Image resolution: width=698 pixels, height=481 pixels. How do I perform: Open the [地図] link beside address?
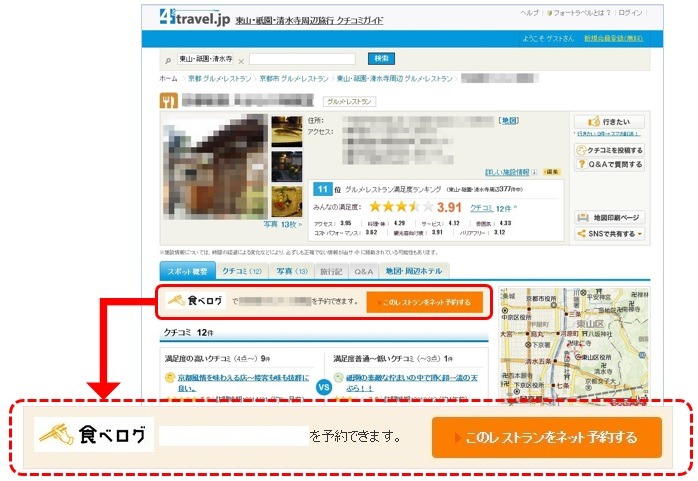click(x=509, y=121)
